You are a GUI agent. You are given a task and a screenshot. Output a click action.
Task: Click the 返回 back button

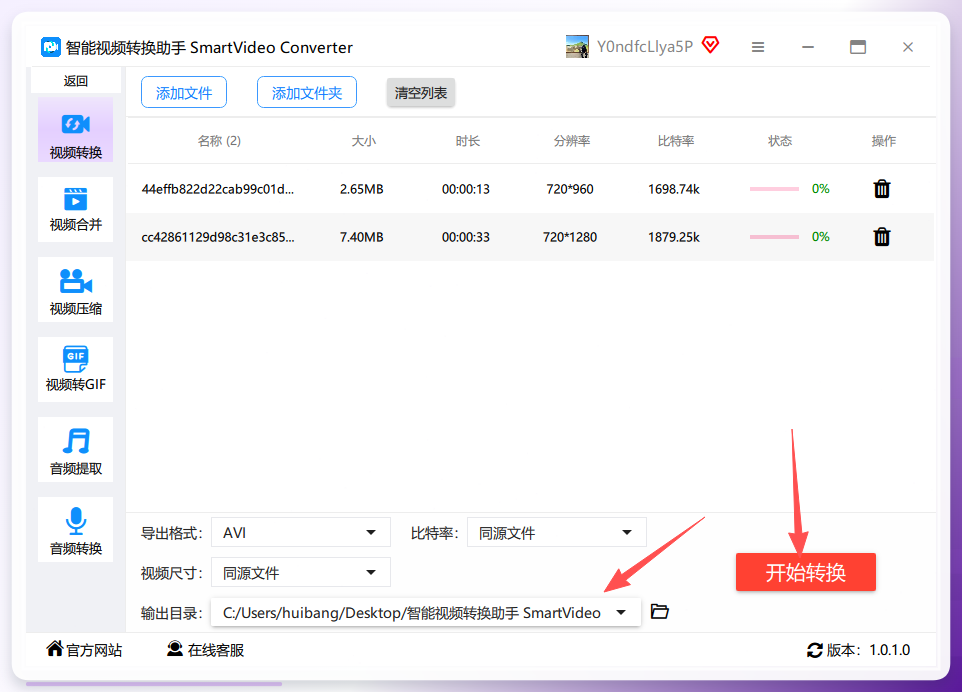pos(75,81)
